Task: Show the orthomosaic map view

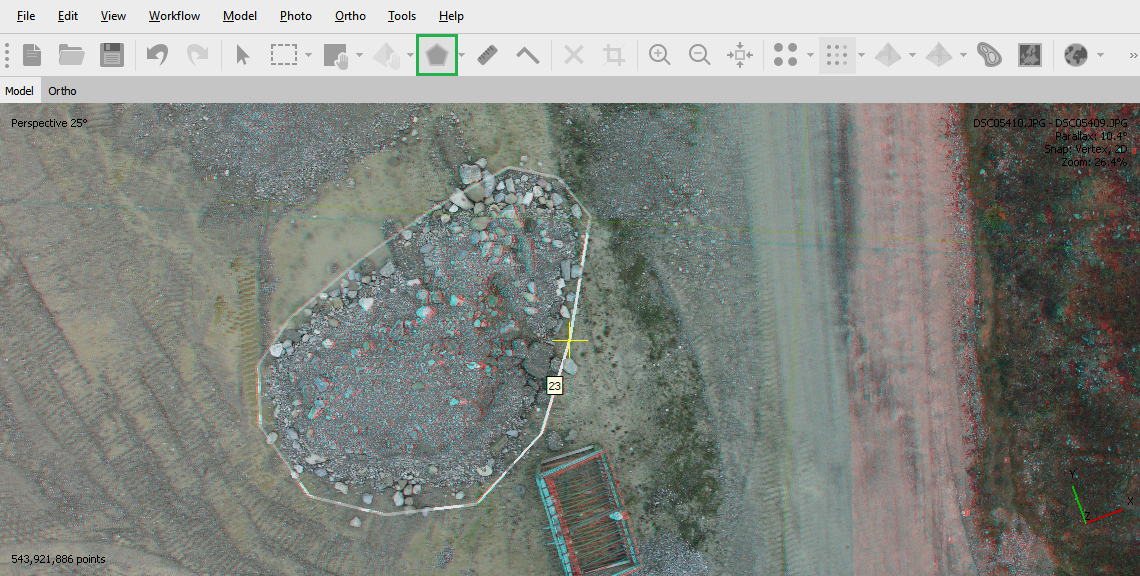Action: pyautogui.click(x=1029, y=55)
